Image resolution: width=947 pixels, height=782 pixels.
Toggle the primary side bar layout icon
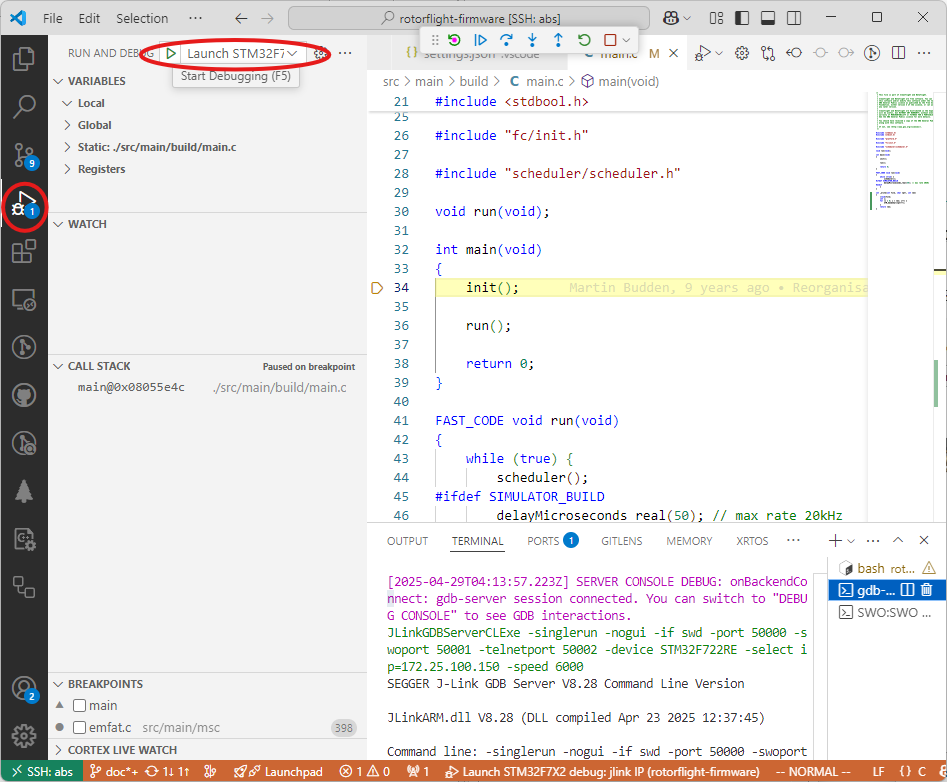[742, 18]
